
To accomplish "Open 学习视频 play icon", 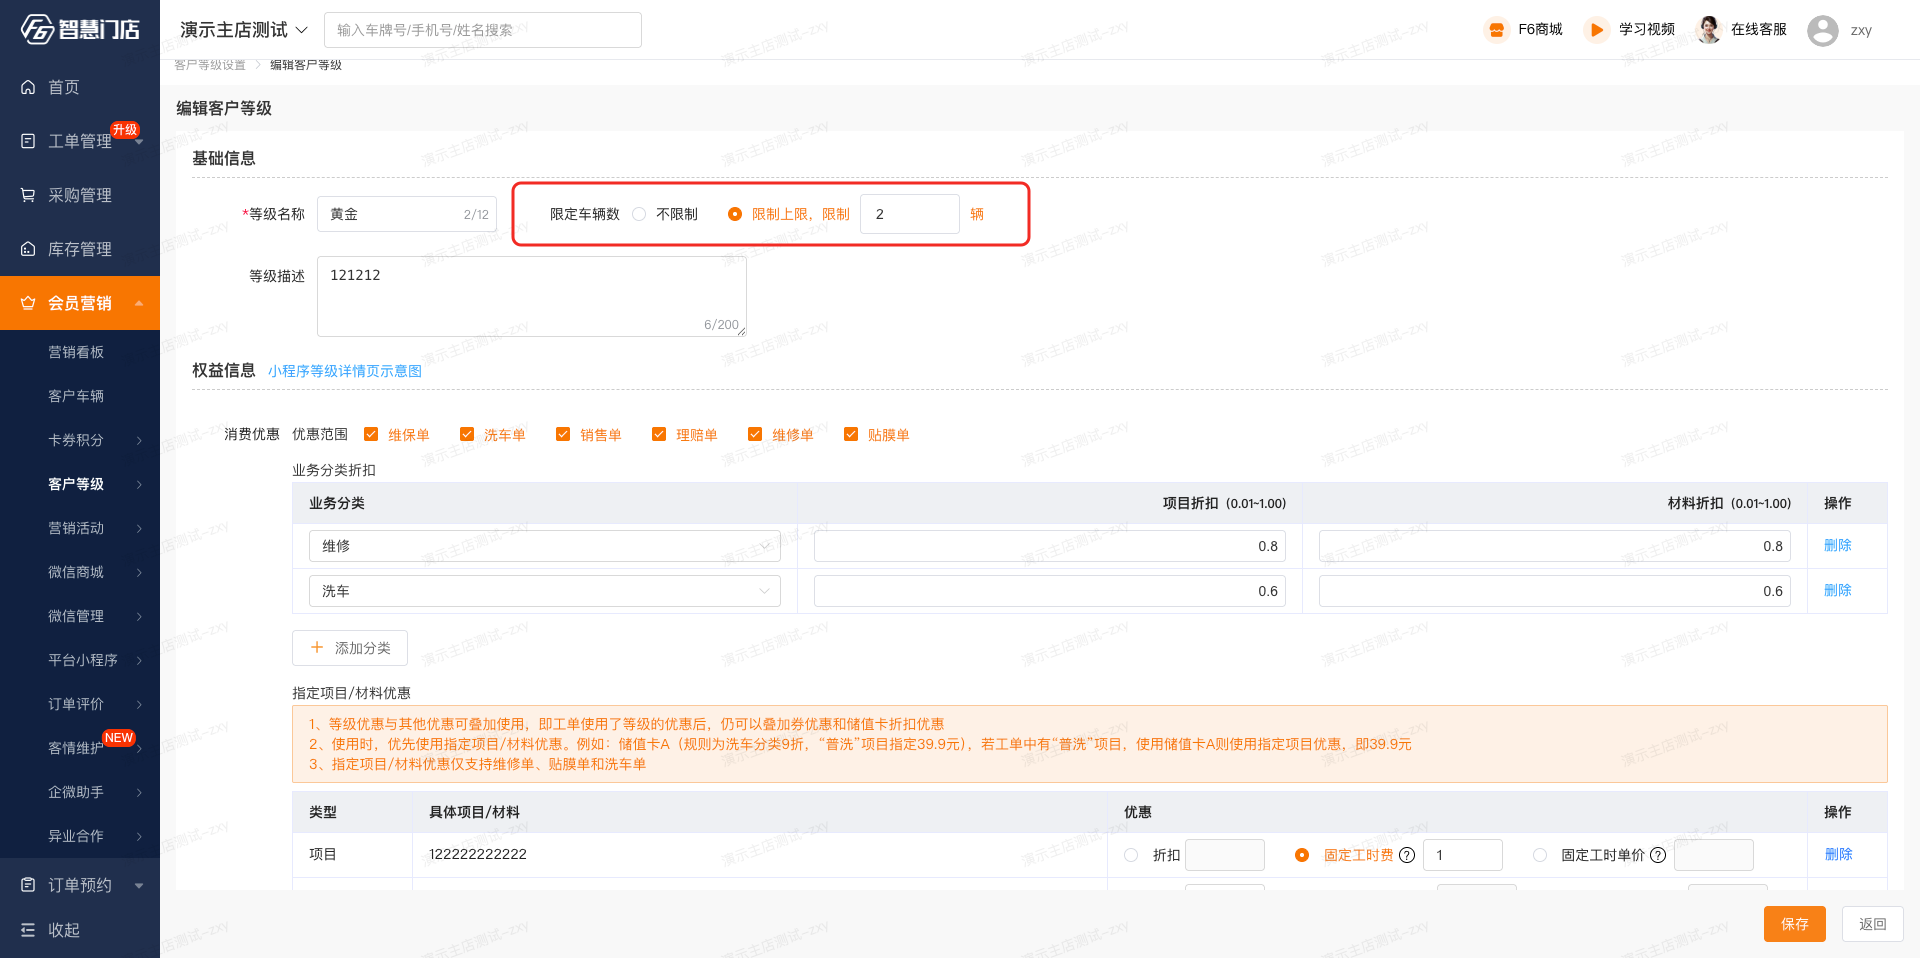I will 1596,30.
